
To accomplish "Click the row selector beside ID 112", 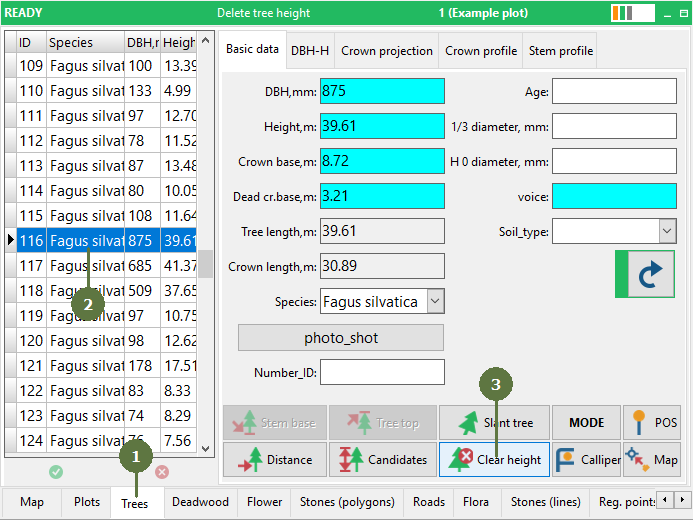I will (x=11, y=141).
